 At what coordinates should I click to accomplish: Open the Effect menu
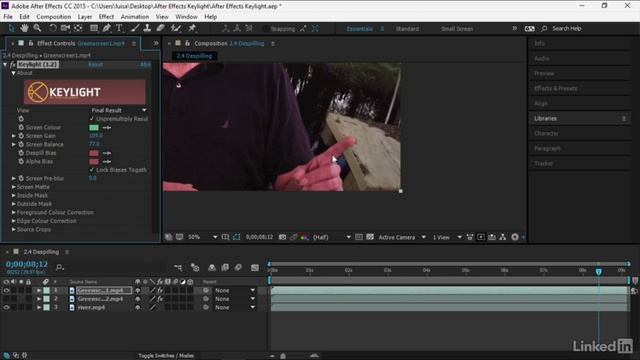[x=106, y=17]
